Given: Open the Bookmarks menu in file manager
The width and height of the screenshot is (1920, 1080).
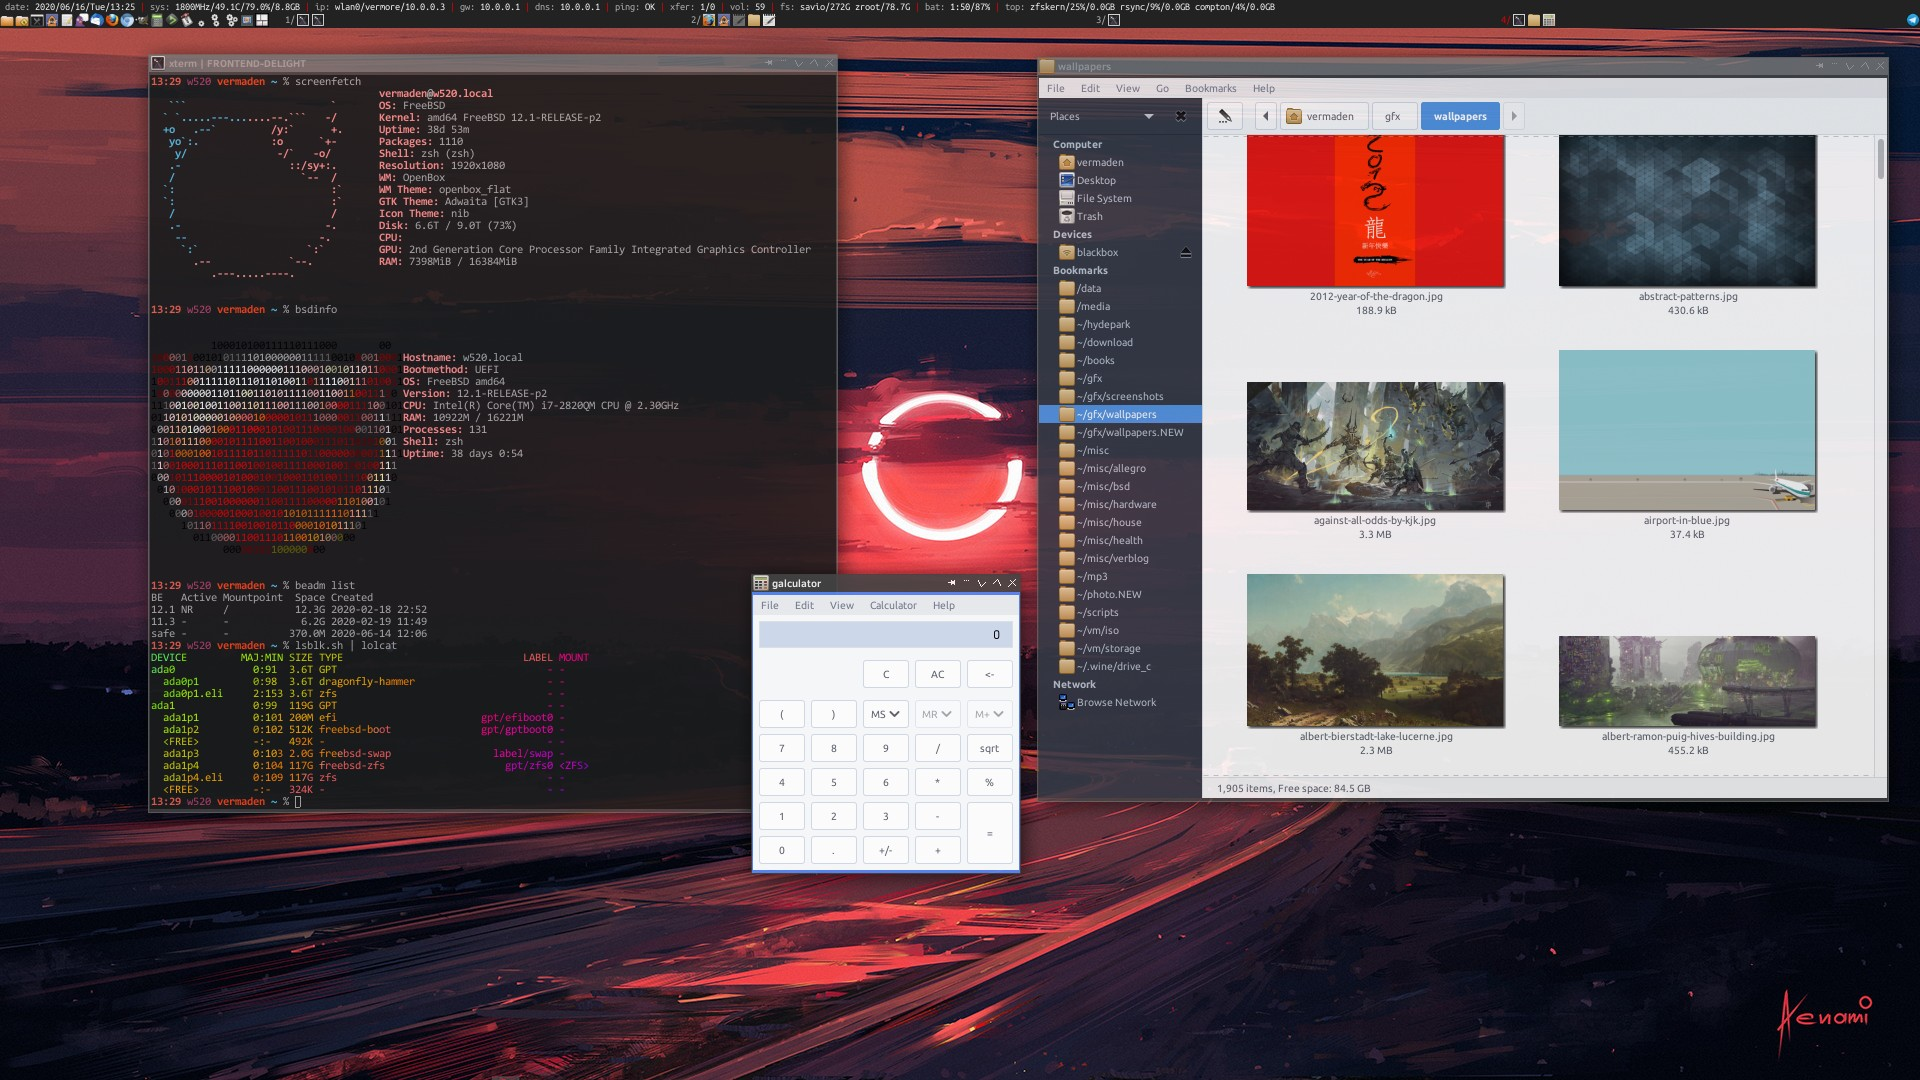Looking at the screenshot, I should click(1210, 88).
